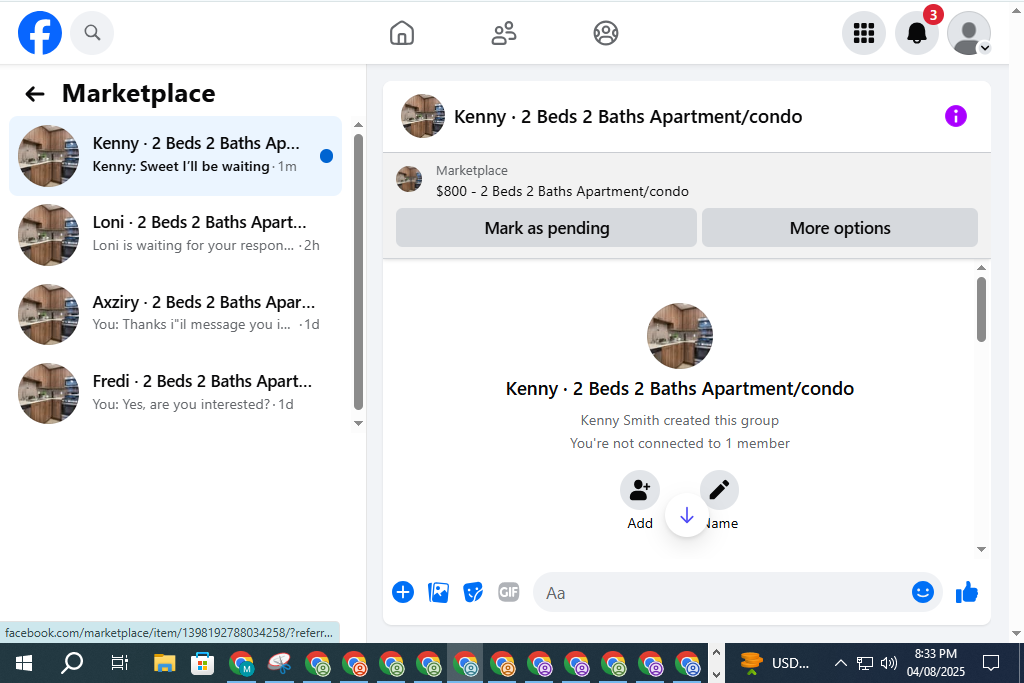
Task: Click the pencil Name edit button
Action: tap(719, 490)
